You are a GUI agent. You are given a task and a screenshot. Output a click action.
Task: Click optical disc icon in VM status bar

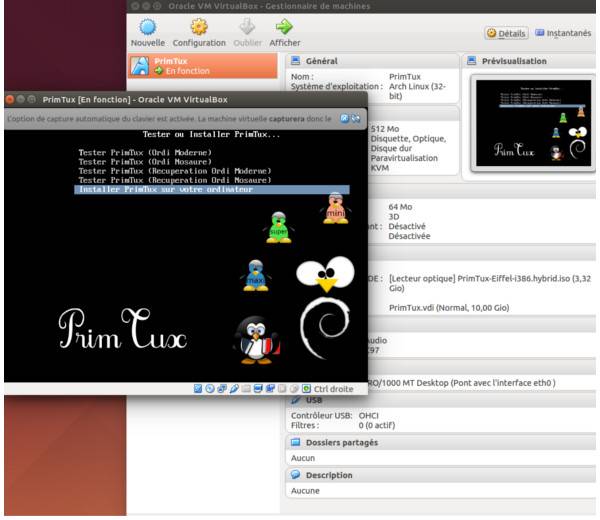(x=210, y=389)
